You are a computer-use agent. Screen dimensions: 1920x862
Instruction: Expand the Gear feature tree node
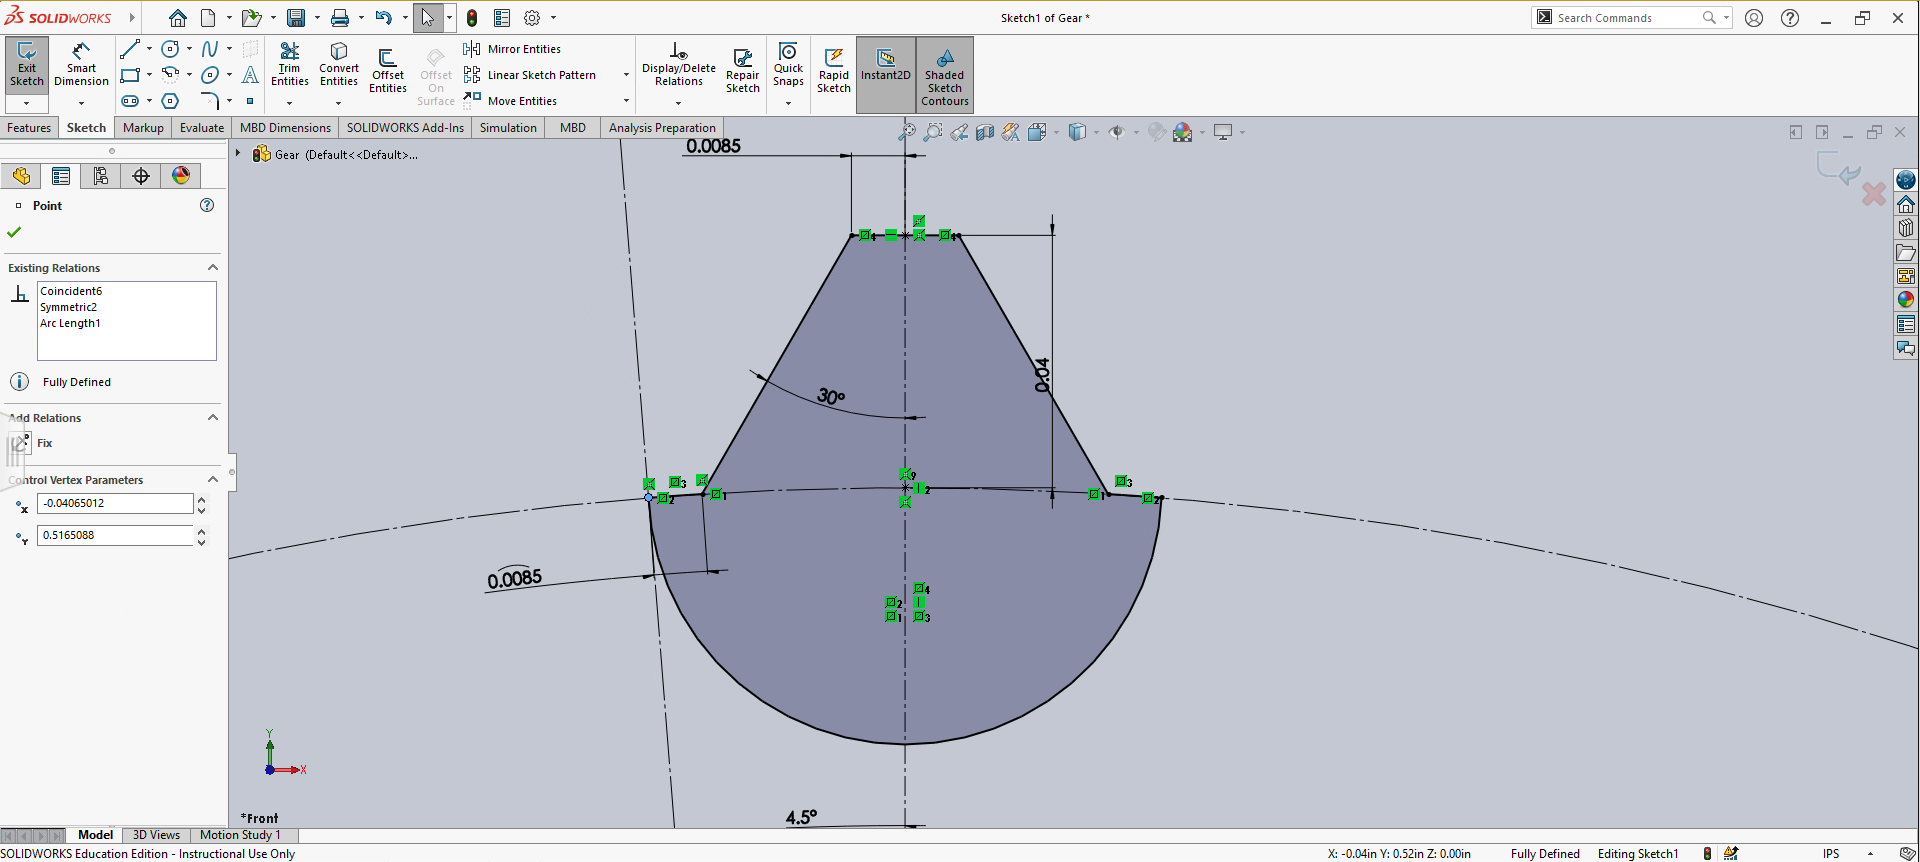coord(238,154)
